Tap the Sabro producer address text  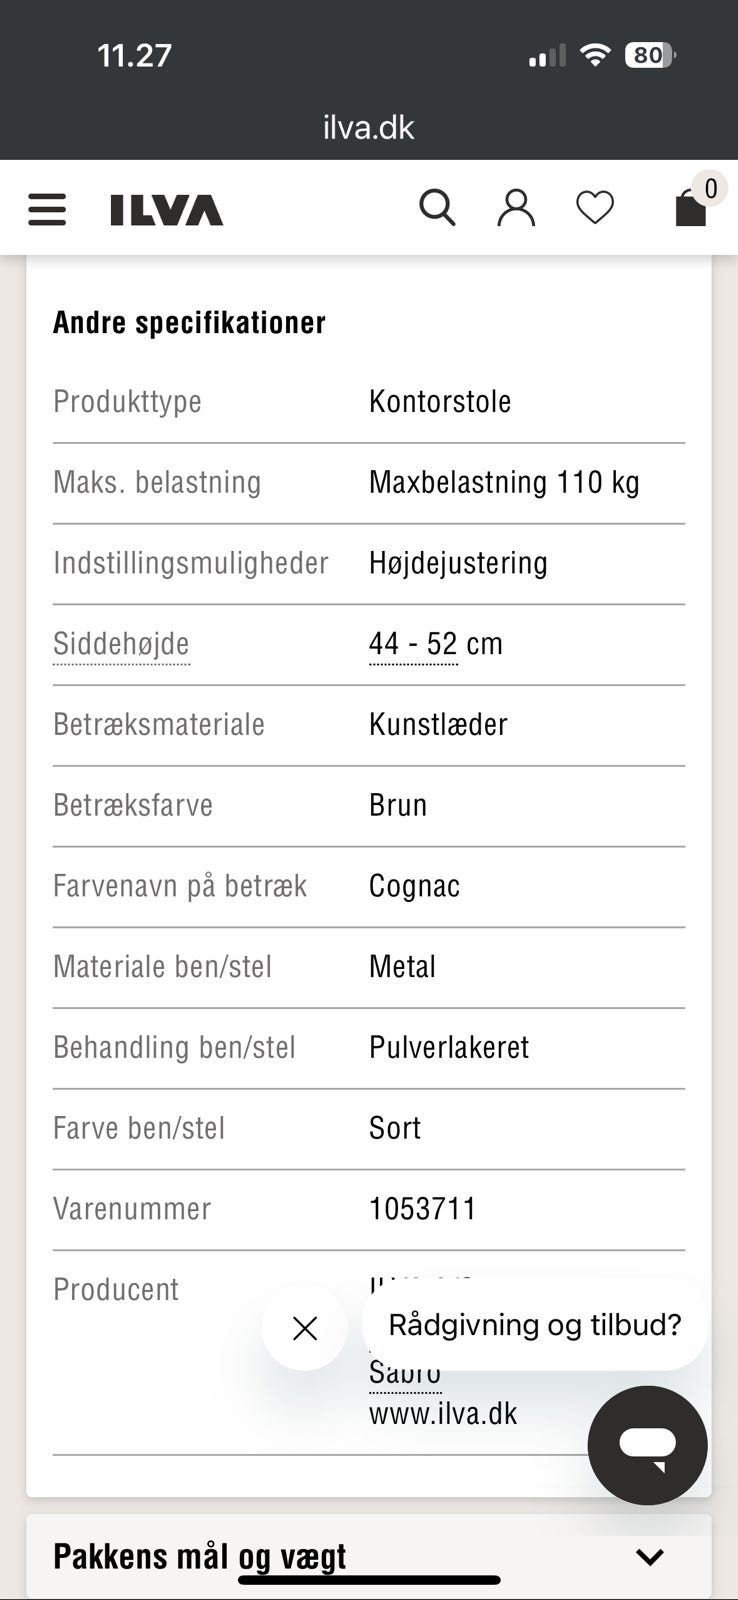pos(404,1374)
